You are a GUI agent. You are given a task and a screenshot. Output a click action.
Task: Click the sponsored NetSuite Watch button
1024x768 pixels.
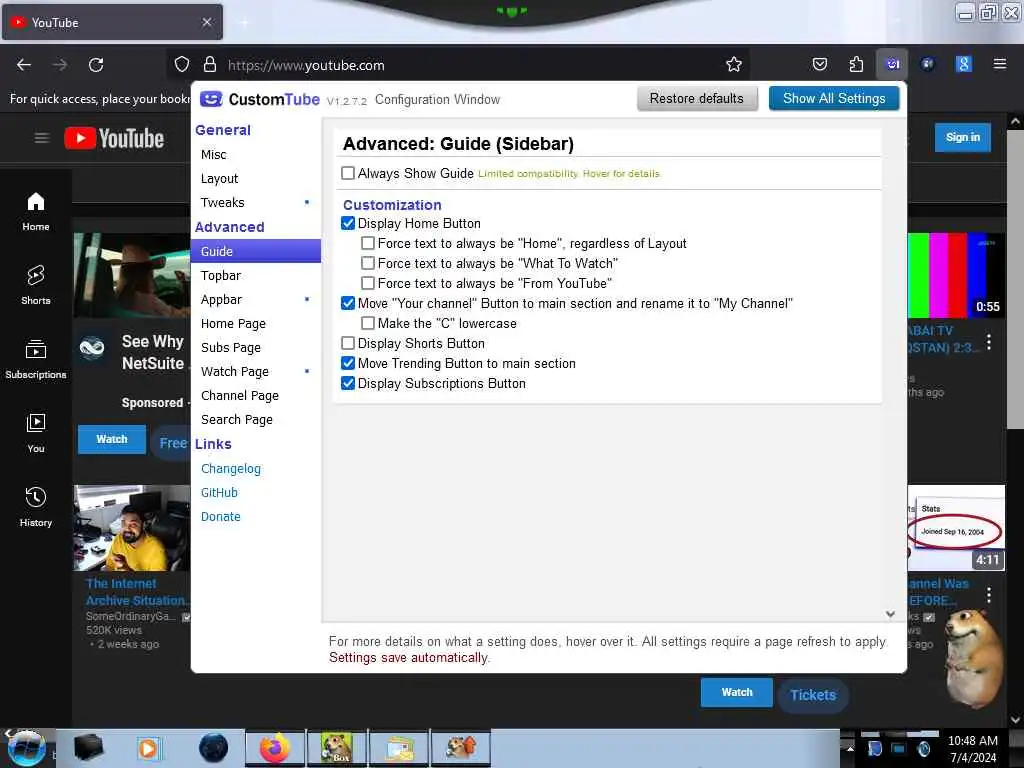pos(112,439)
